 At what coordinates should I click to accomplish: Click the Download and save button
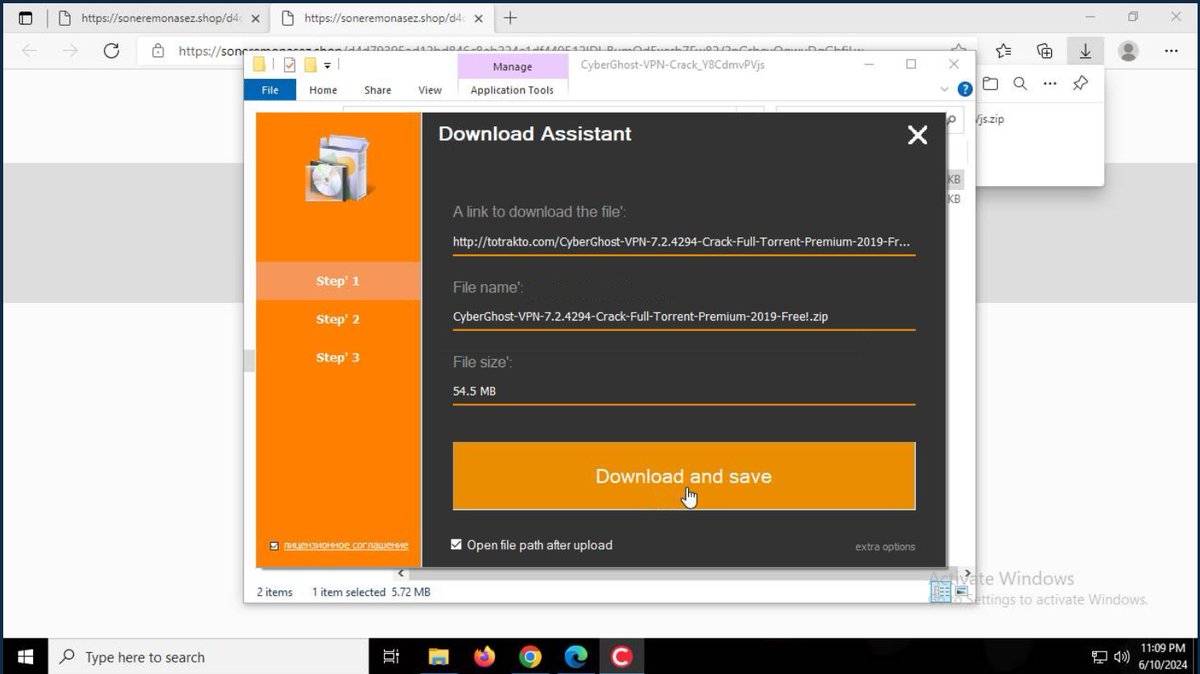coord(684,476)
